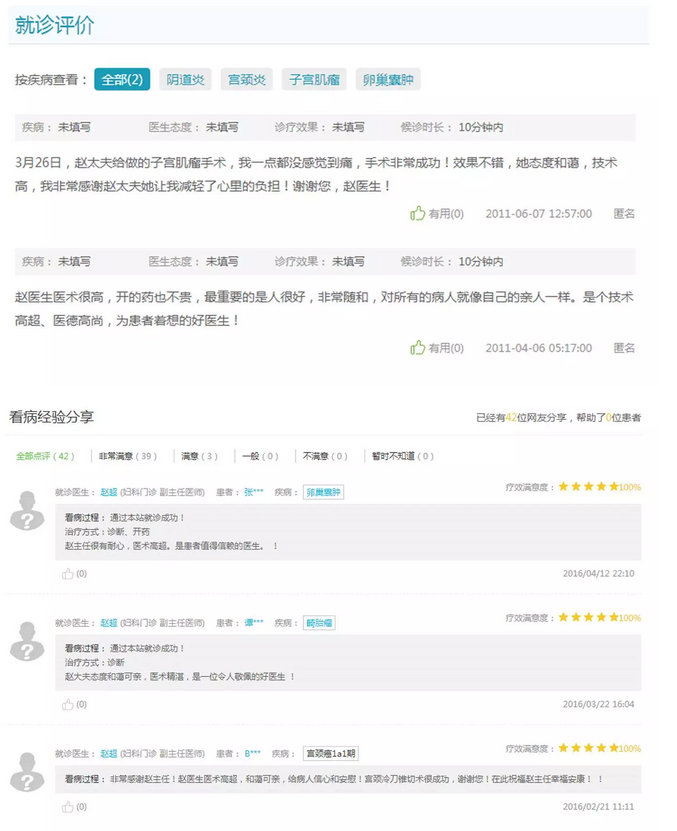The image size is (677, 831).
Task: Click star rating of the 2016/04/12 review
Action: click(588, 487)
